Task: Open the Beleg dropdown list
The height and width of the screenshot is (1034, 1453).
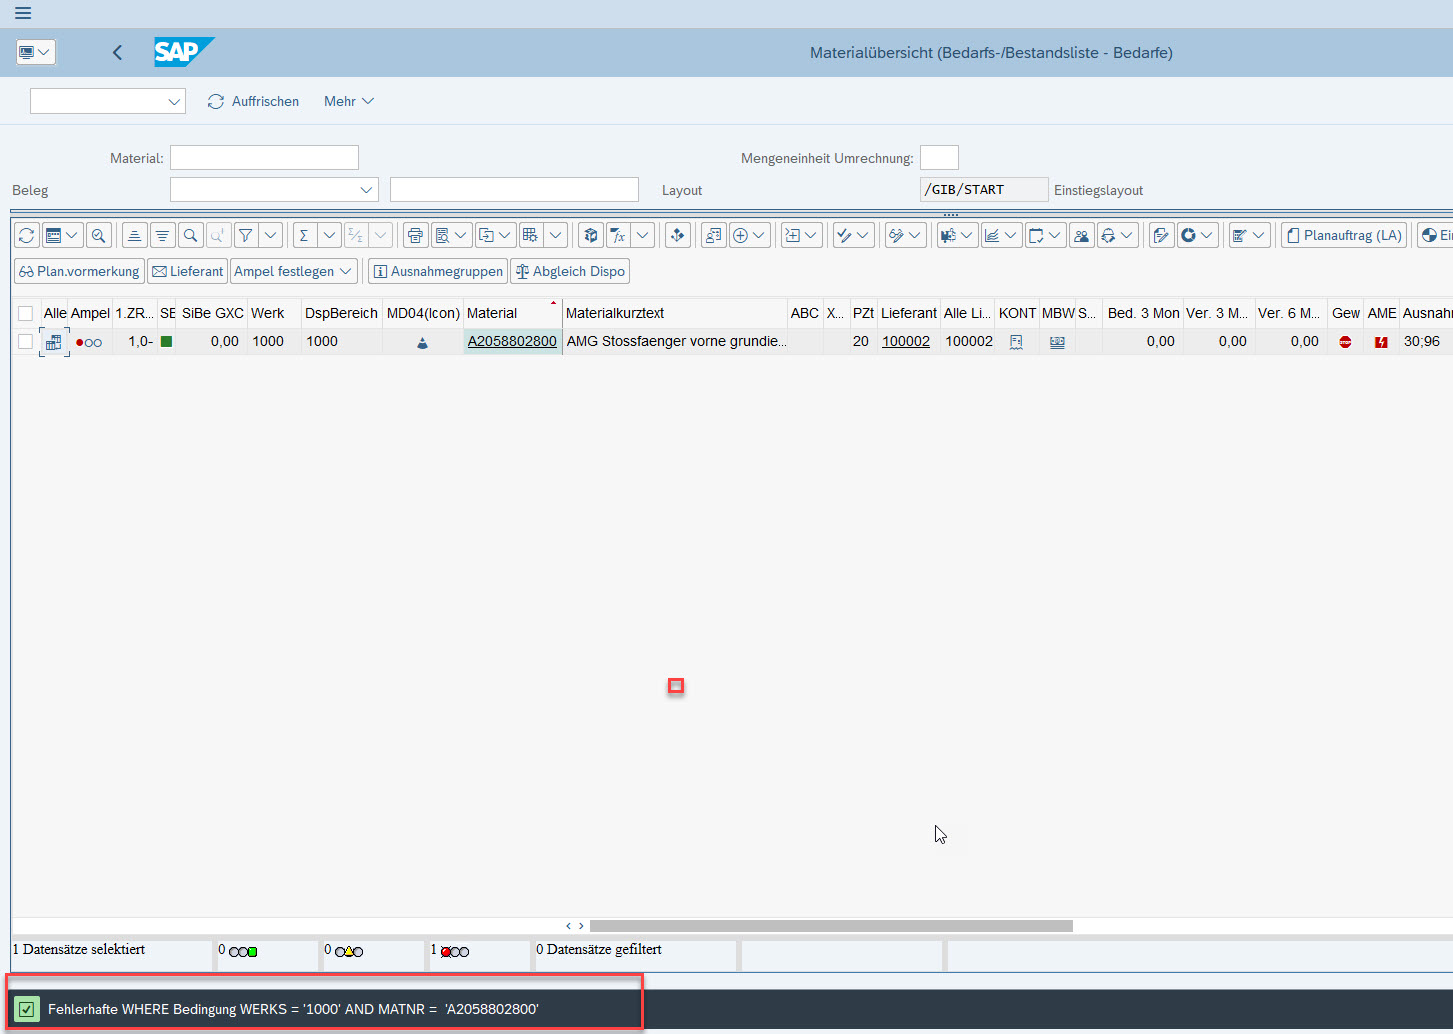Action: pos(366,190)
